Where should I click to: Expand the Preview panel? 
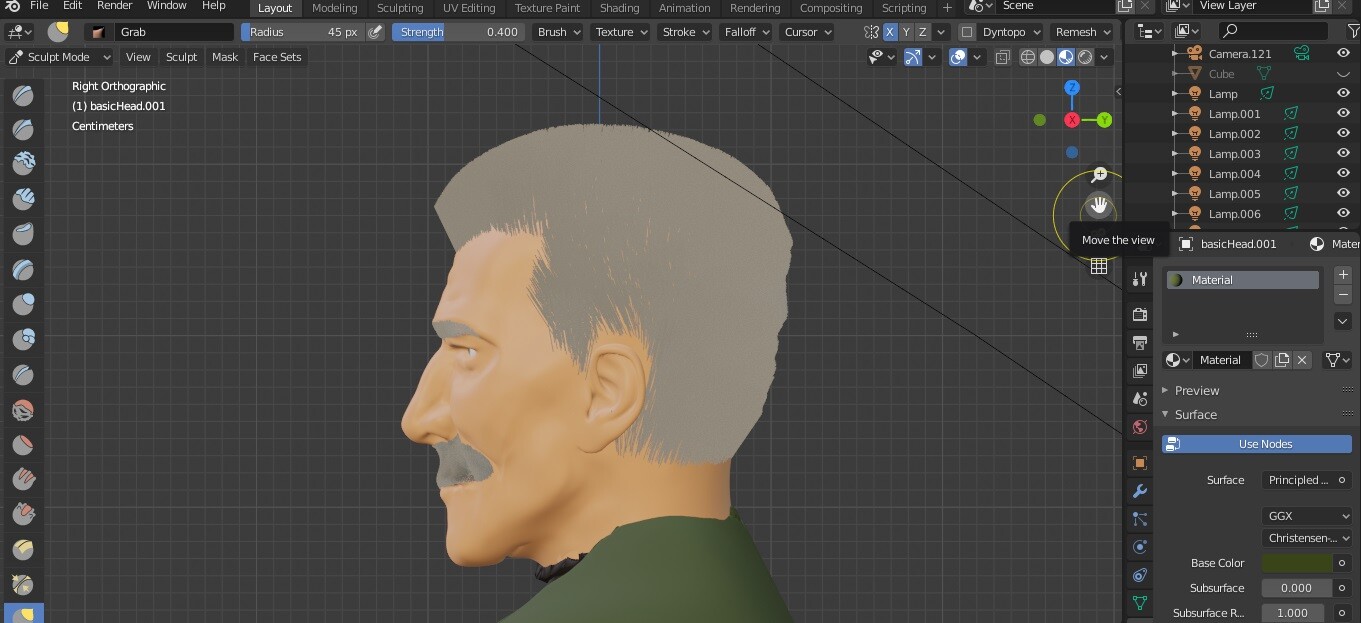click(x=1196, y=390)
